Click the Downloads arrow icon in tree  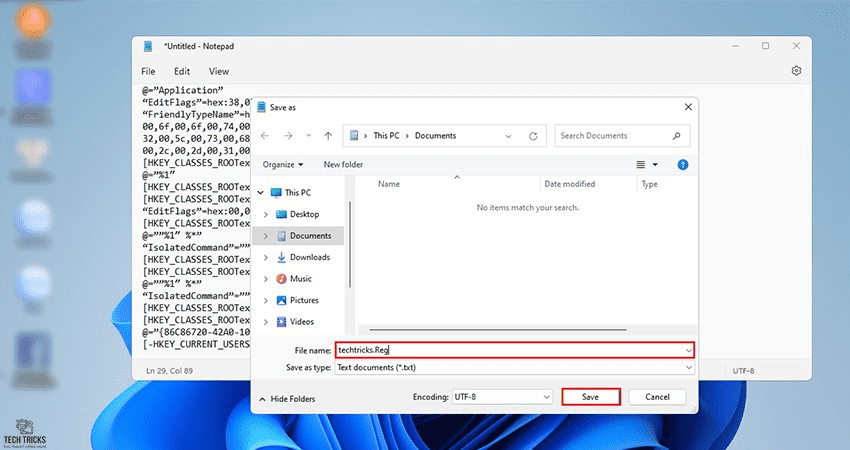pyautogui.click(x=281, y=257)
